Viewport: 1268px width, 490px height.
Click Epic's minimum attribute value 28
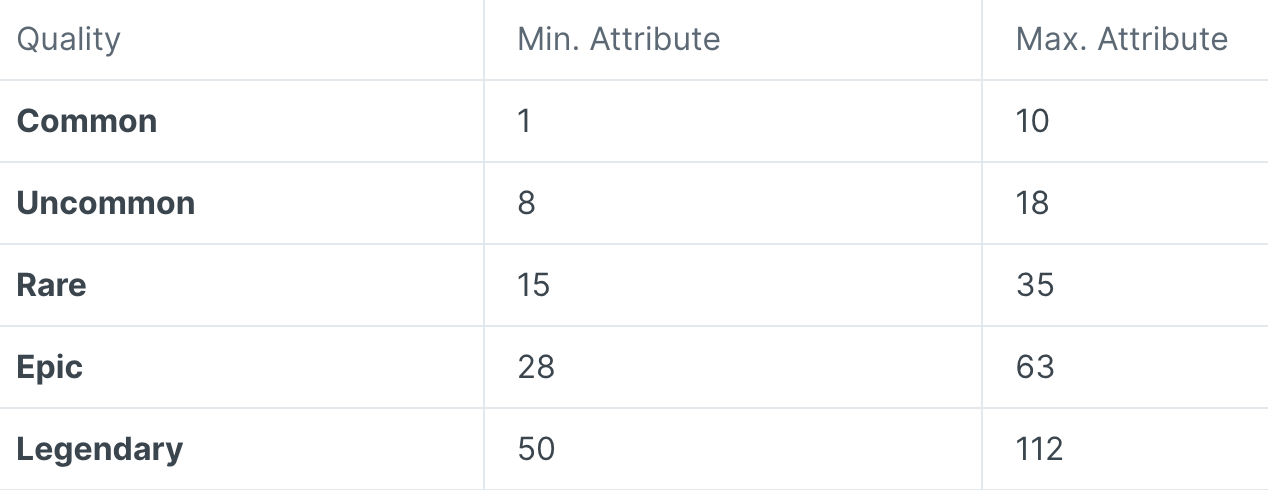point(536,368)
